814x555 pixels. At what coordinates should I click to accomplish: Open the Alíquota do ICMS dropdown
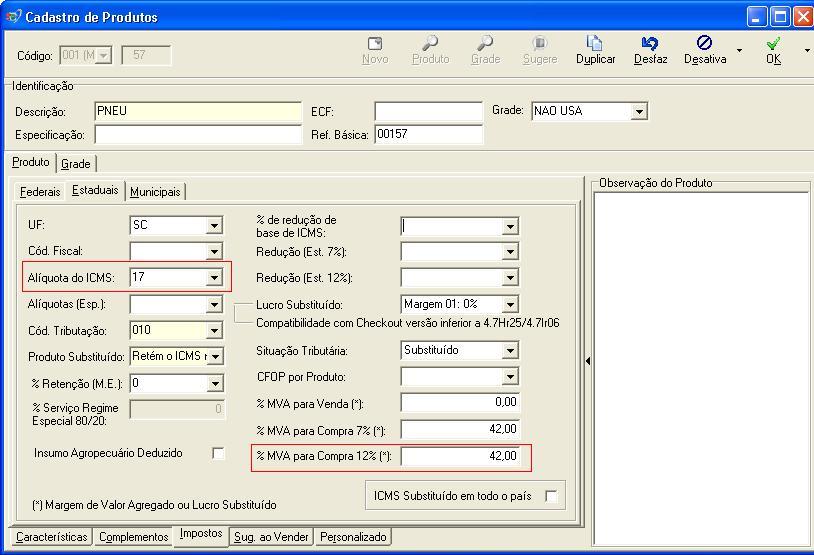click(214, 278)
